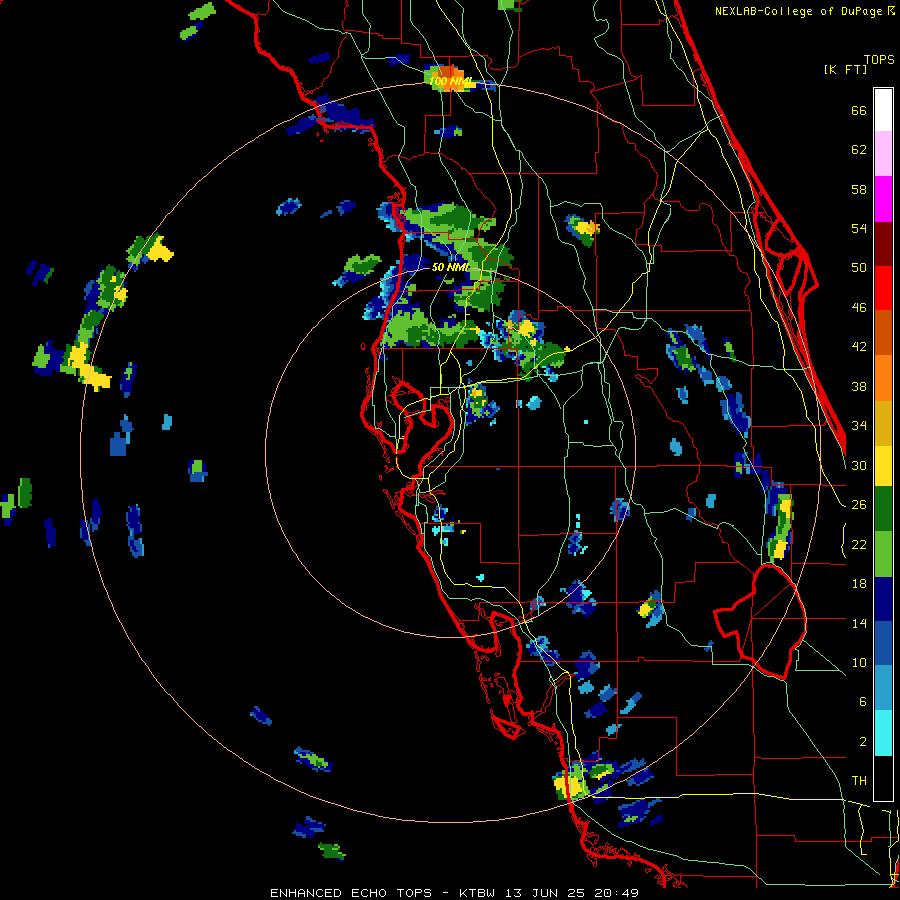Select the light pink legend swatch
Screen dimensions: 900x900
[x=883, y=153]
